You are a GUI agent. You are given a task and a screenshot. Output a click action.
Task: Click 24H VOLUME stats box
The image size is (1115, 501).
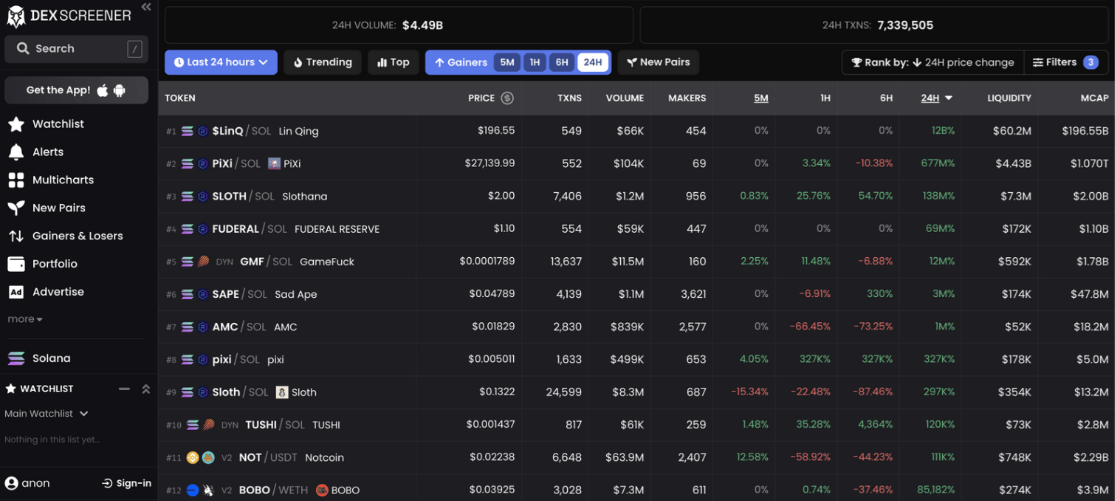[399, 26]
